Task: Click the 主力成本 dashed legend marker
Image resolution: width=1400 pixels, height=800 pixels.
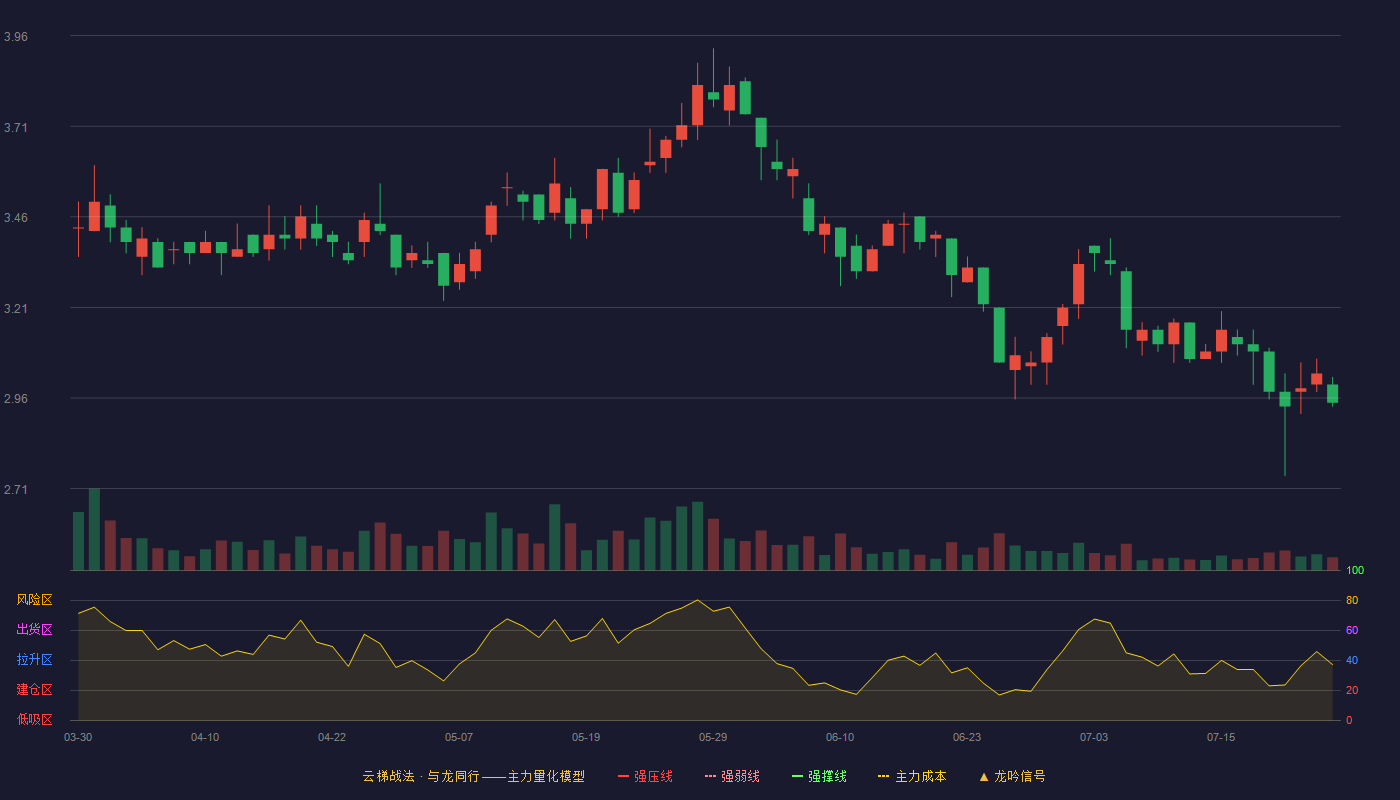Action: pyautogui.click(x=883, y=776)
